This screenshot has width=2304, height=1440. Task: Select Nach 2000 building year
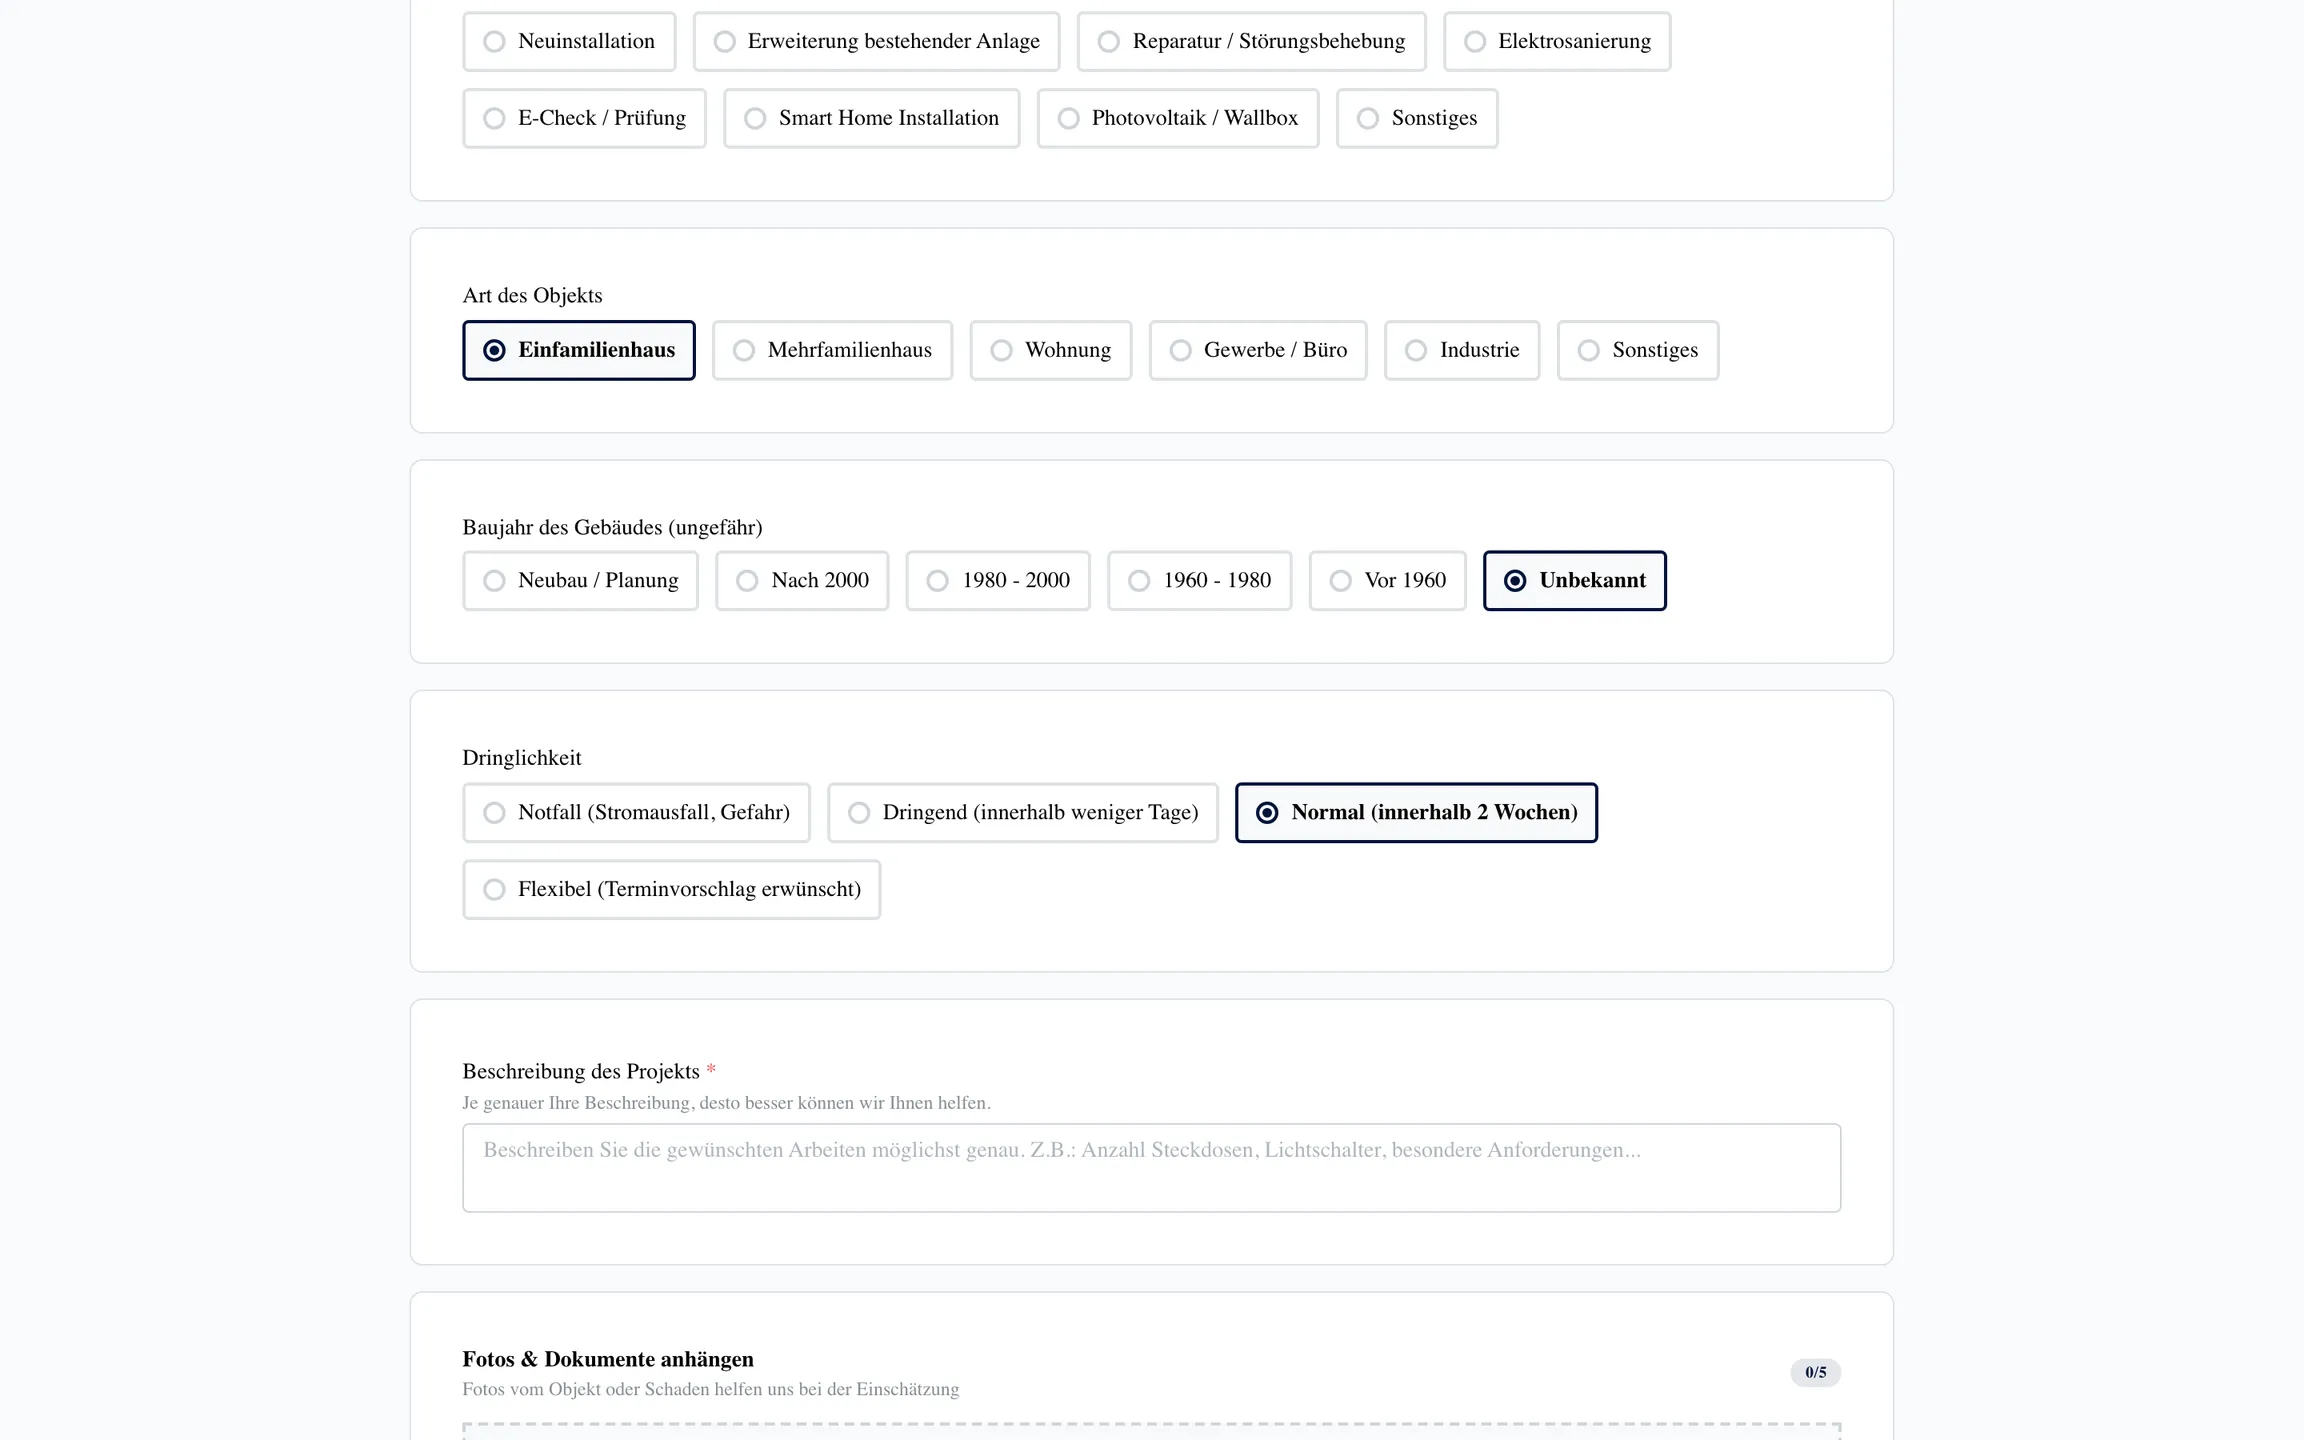(802, 581)
